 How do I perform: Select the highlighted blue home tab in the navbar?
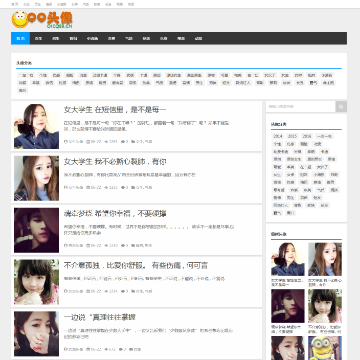tap(20, 38)
